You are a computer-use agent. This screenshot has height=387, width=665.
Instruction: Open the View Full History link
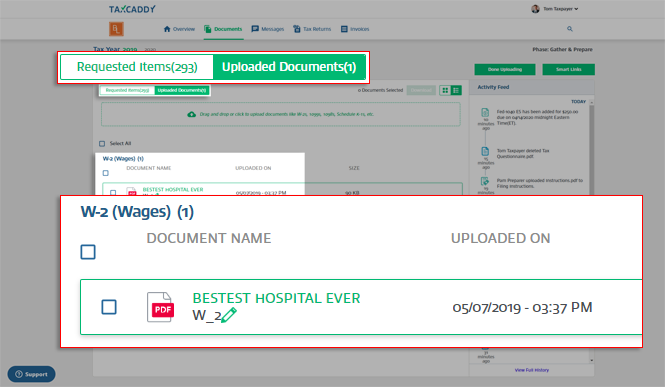tap(532, 370)
